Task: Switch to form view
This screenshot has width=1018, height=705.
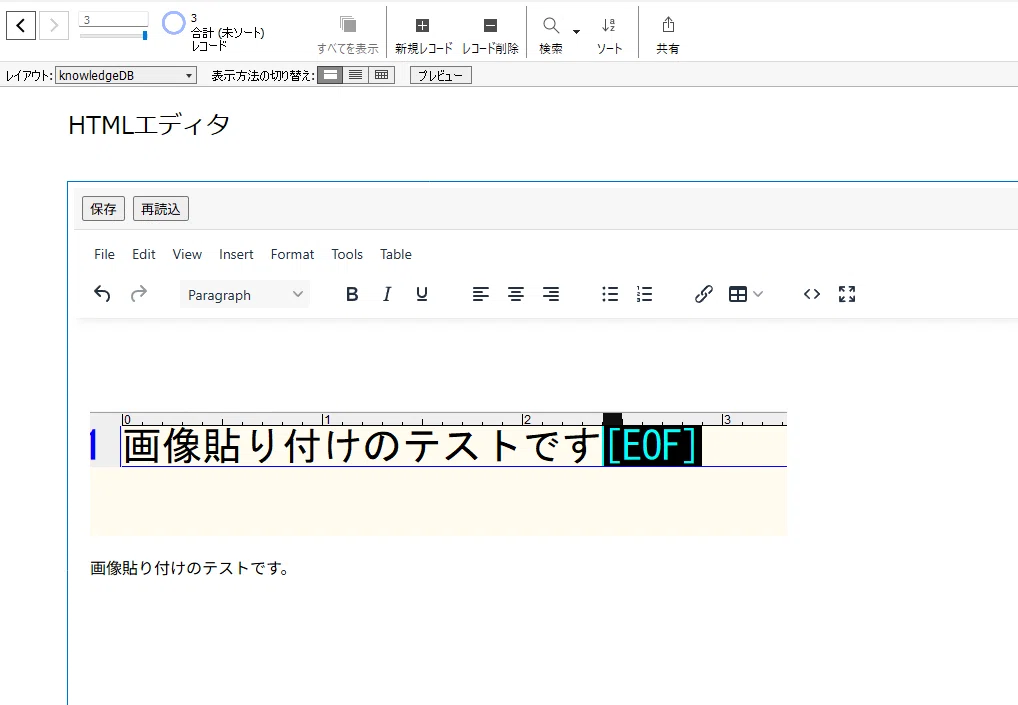Action: [330, 75]
